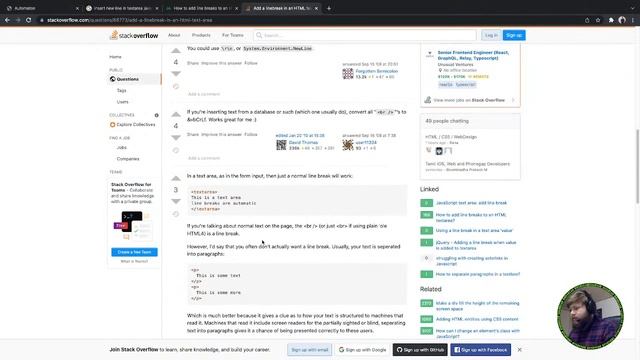Open the Products menu item
640x360 pixels.
[x=201, y=35]
